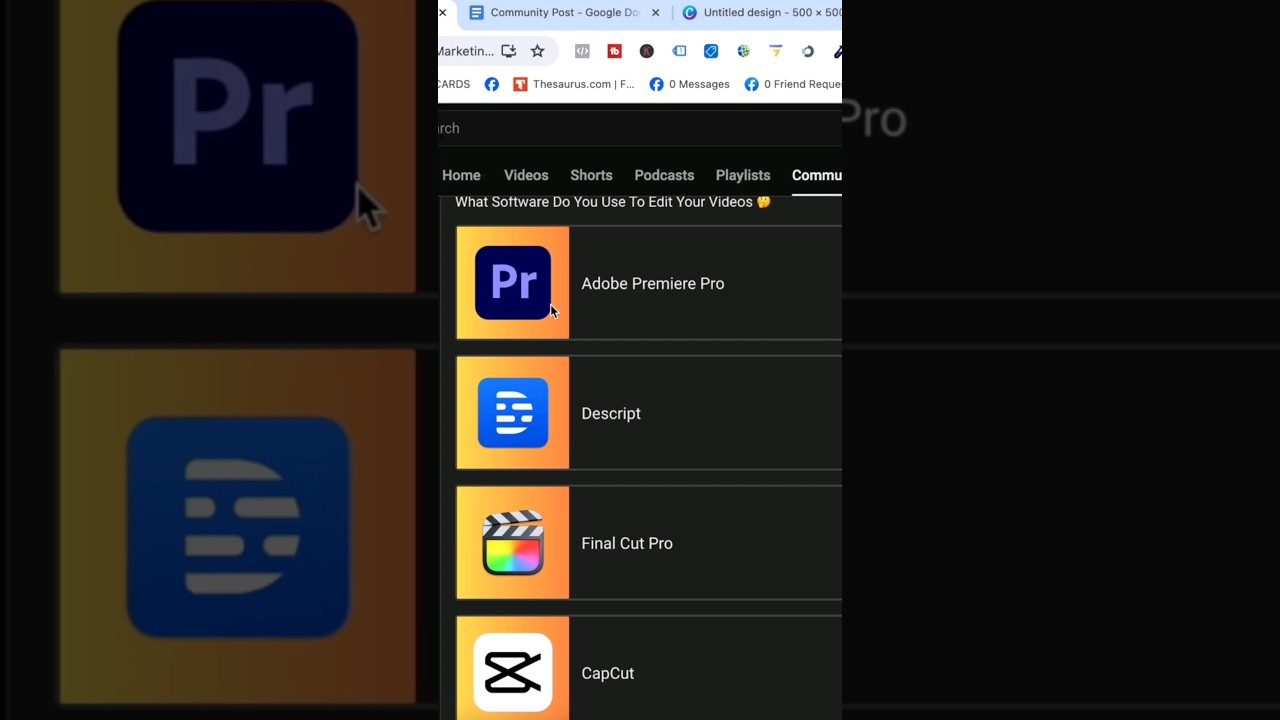Image resolution: width=1280 pixels, height=720 pixels.
Task: Click the YouTube search field
Action: (640, 128)
